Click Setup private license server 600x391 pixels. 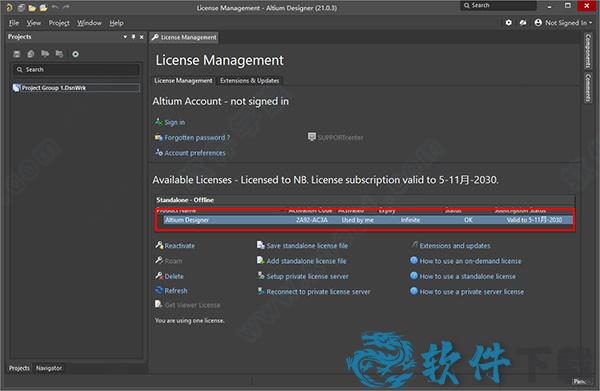tap(307, 276)
